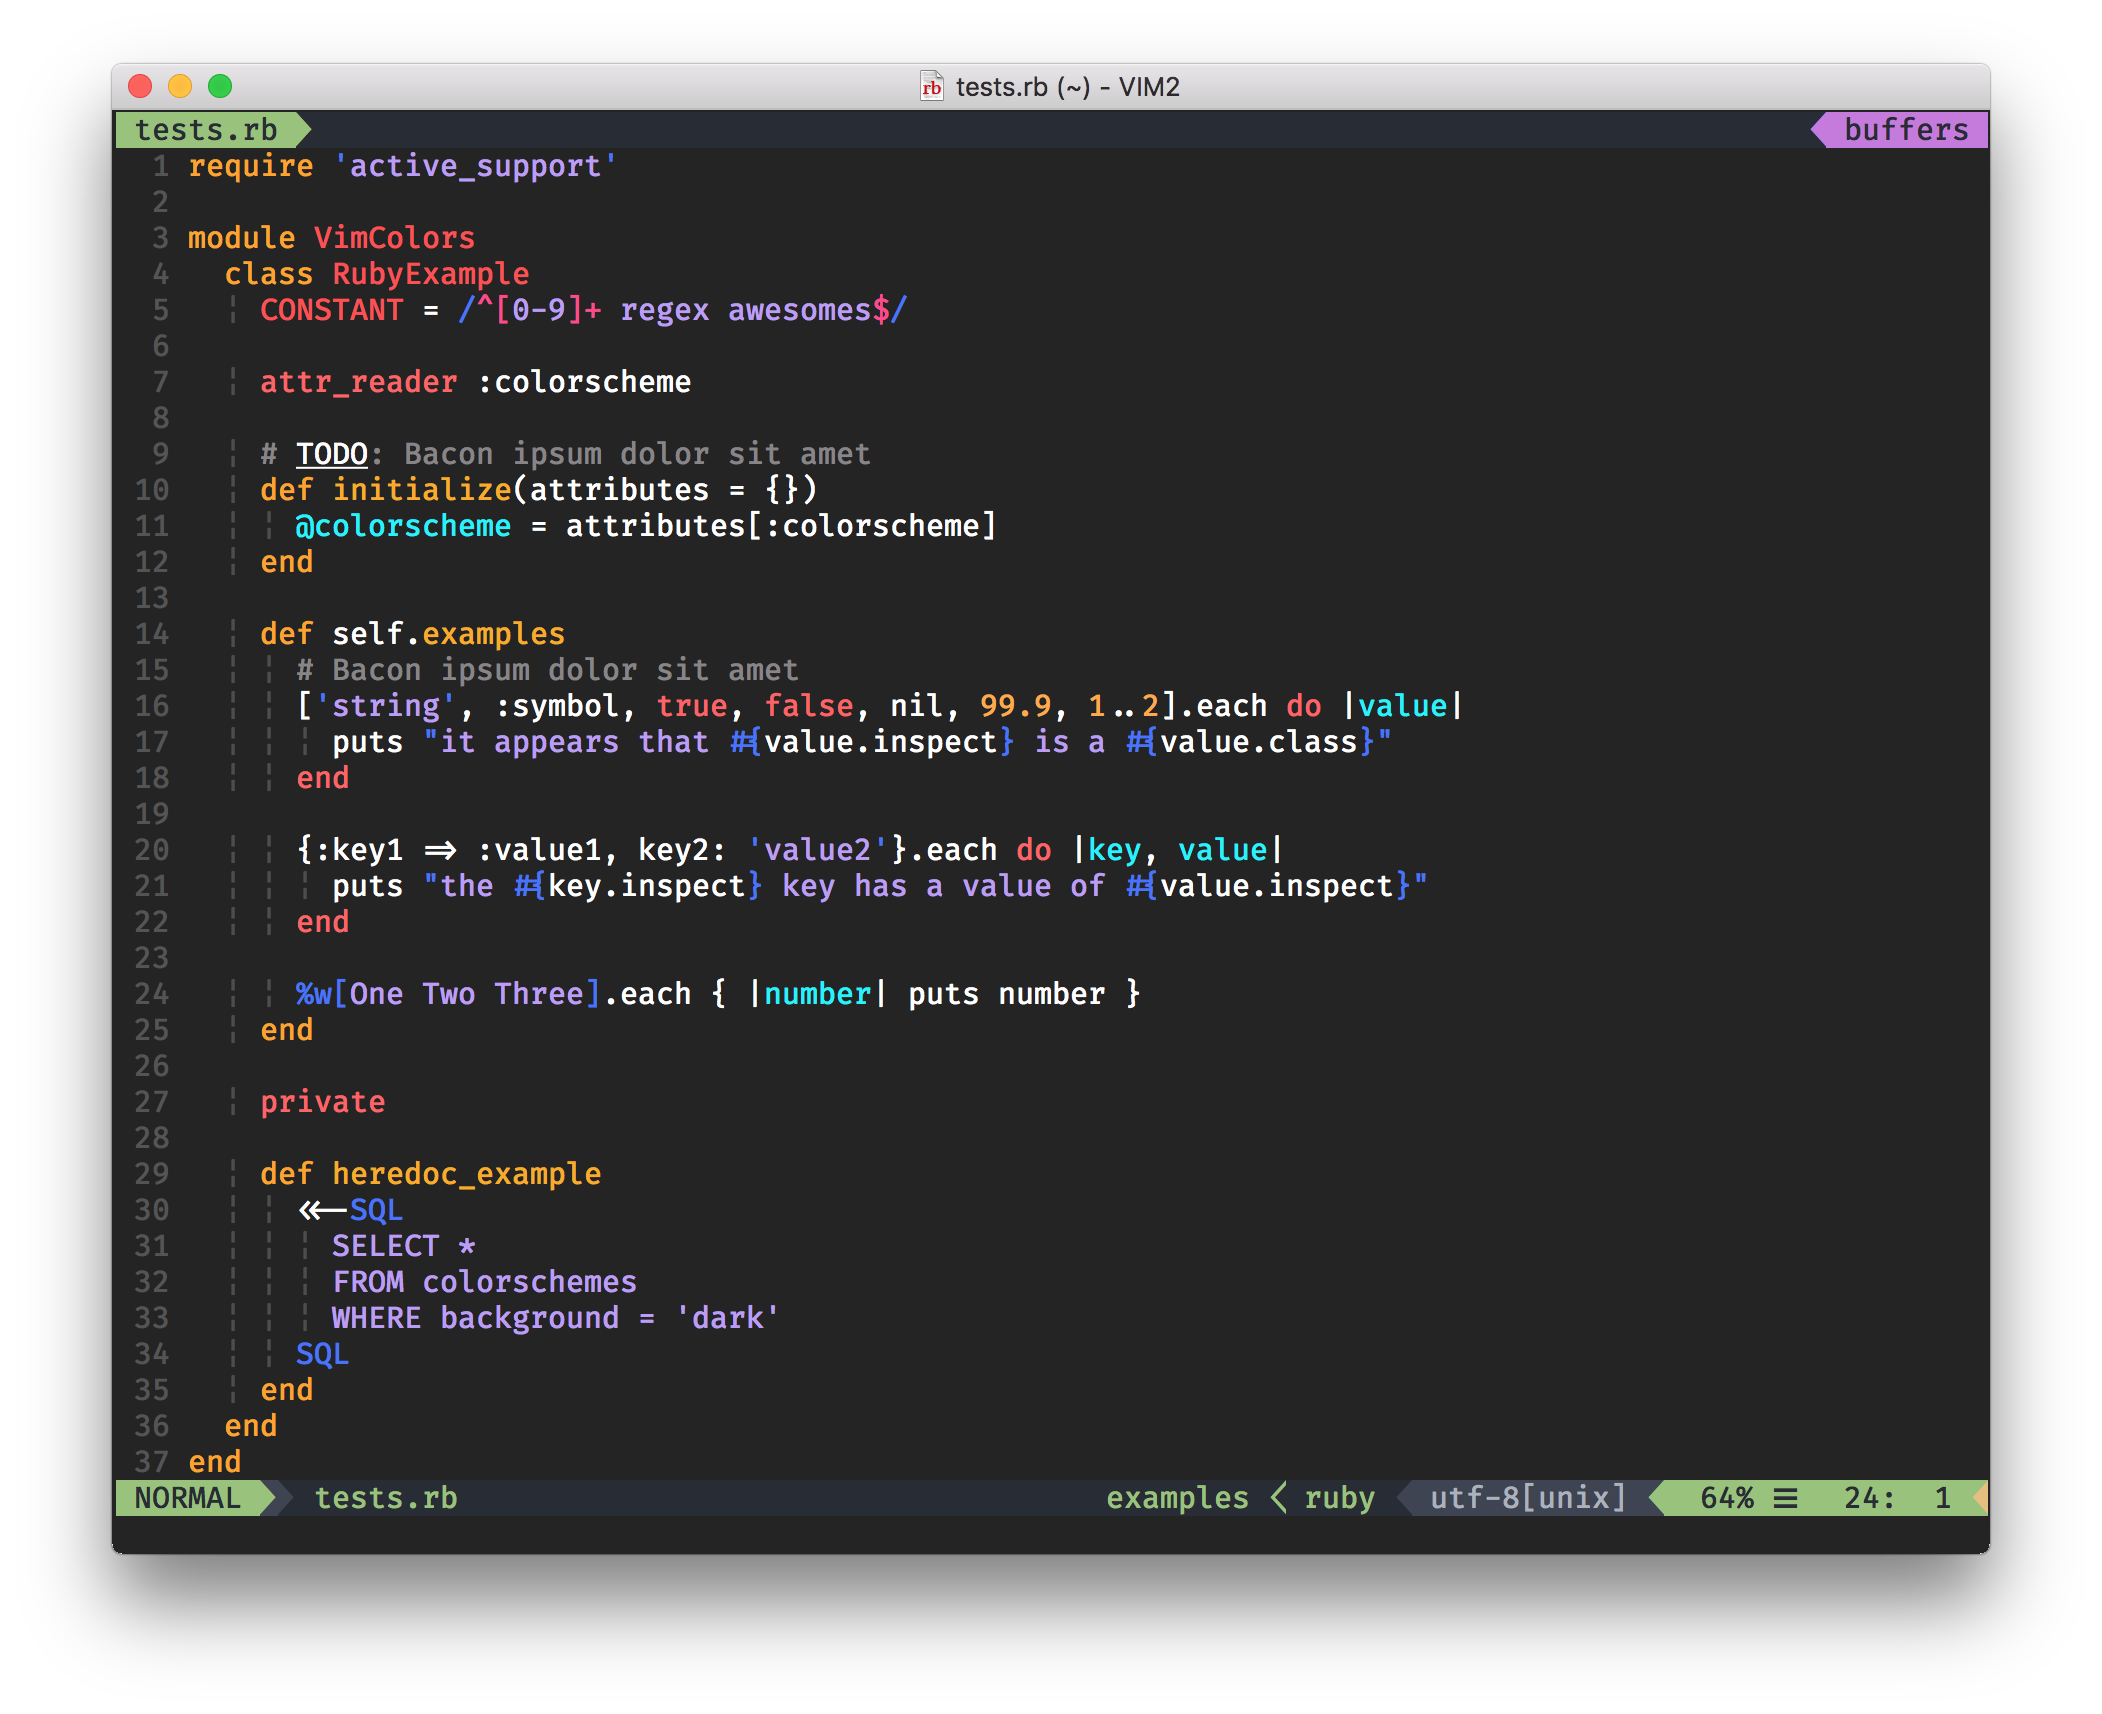
Task: Click line number 14 in the gutter
Action: (x=152, y=634)
